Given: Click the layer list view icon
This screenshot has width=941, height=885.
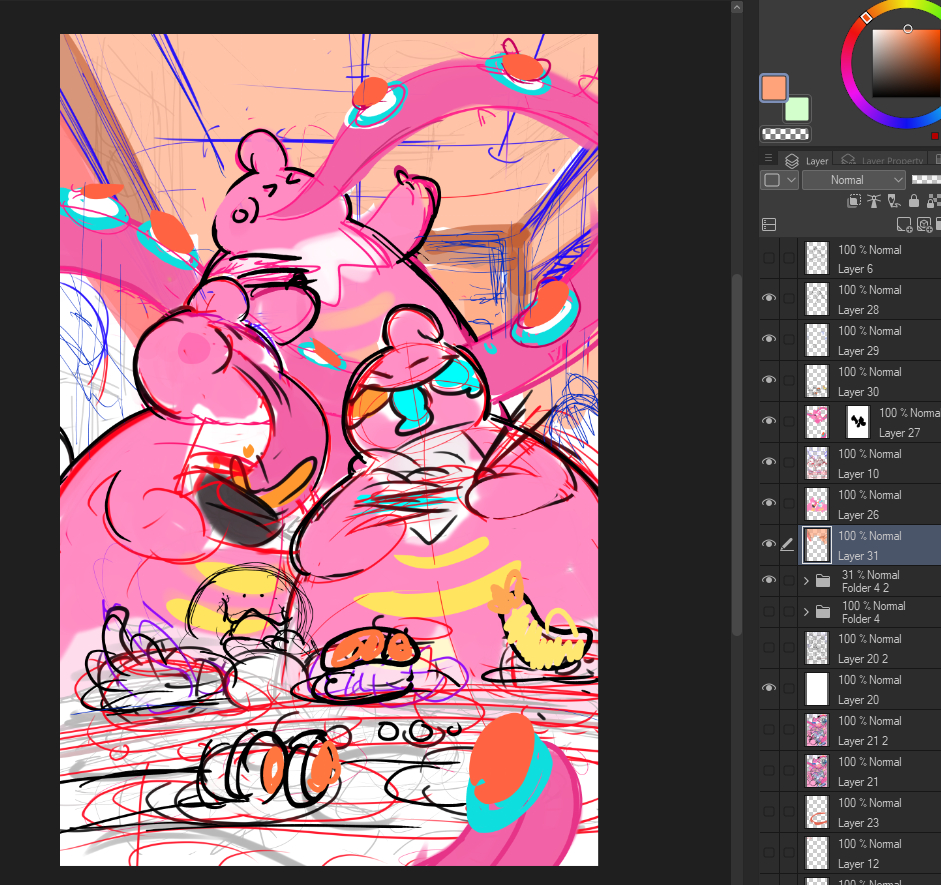Looking at the screenshot, I should tap(769, 225).
